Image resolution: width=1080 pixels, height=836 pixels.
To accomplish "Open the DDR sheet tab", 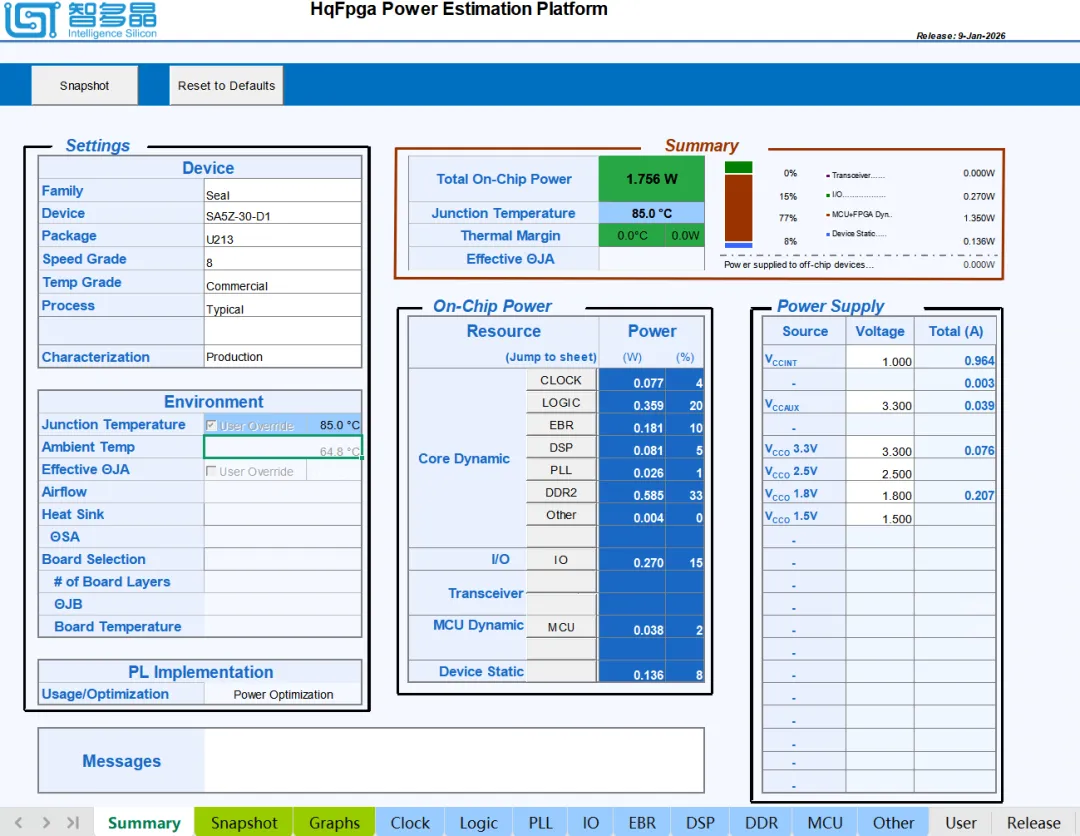I will [x=761, y=823].
